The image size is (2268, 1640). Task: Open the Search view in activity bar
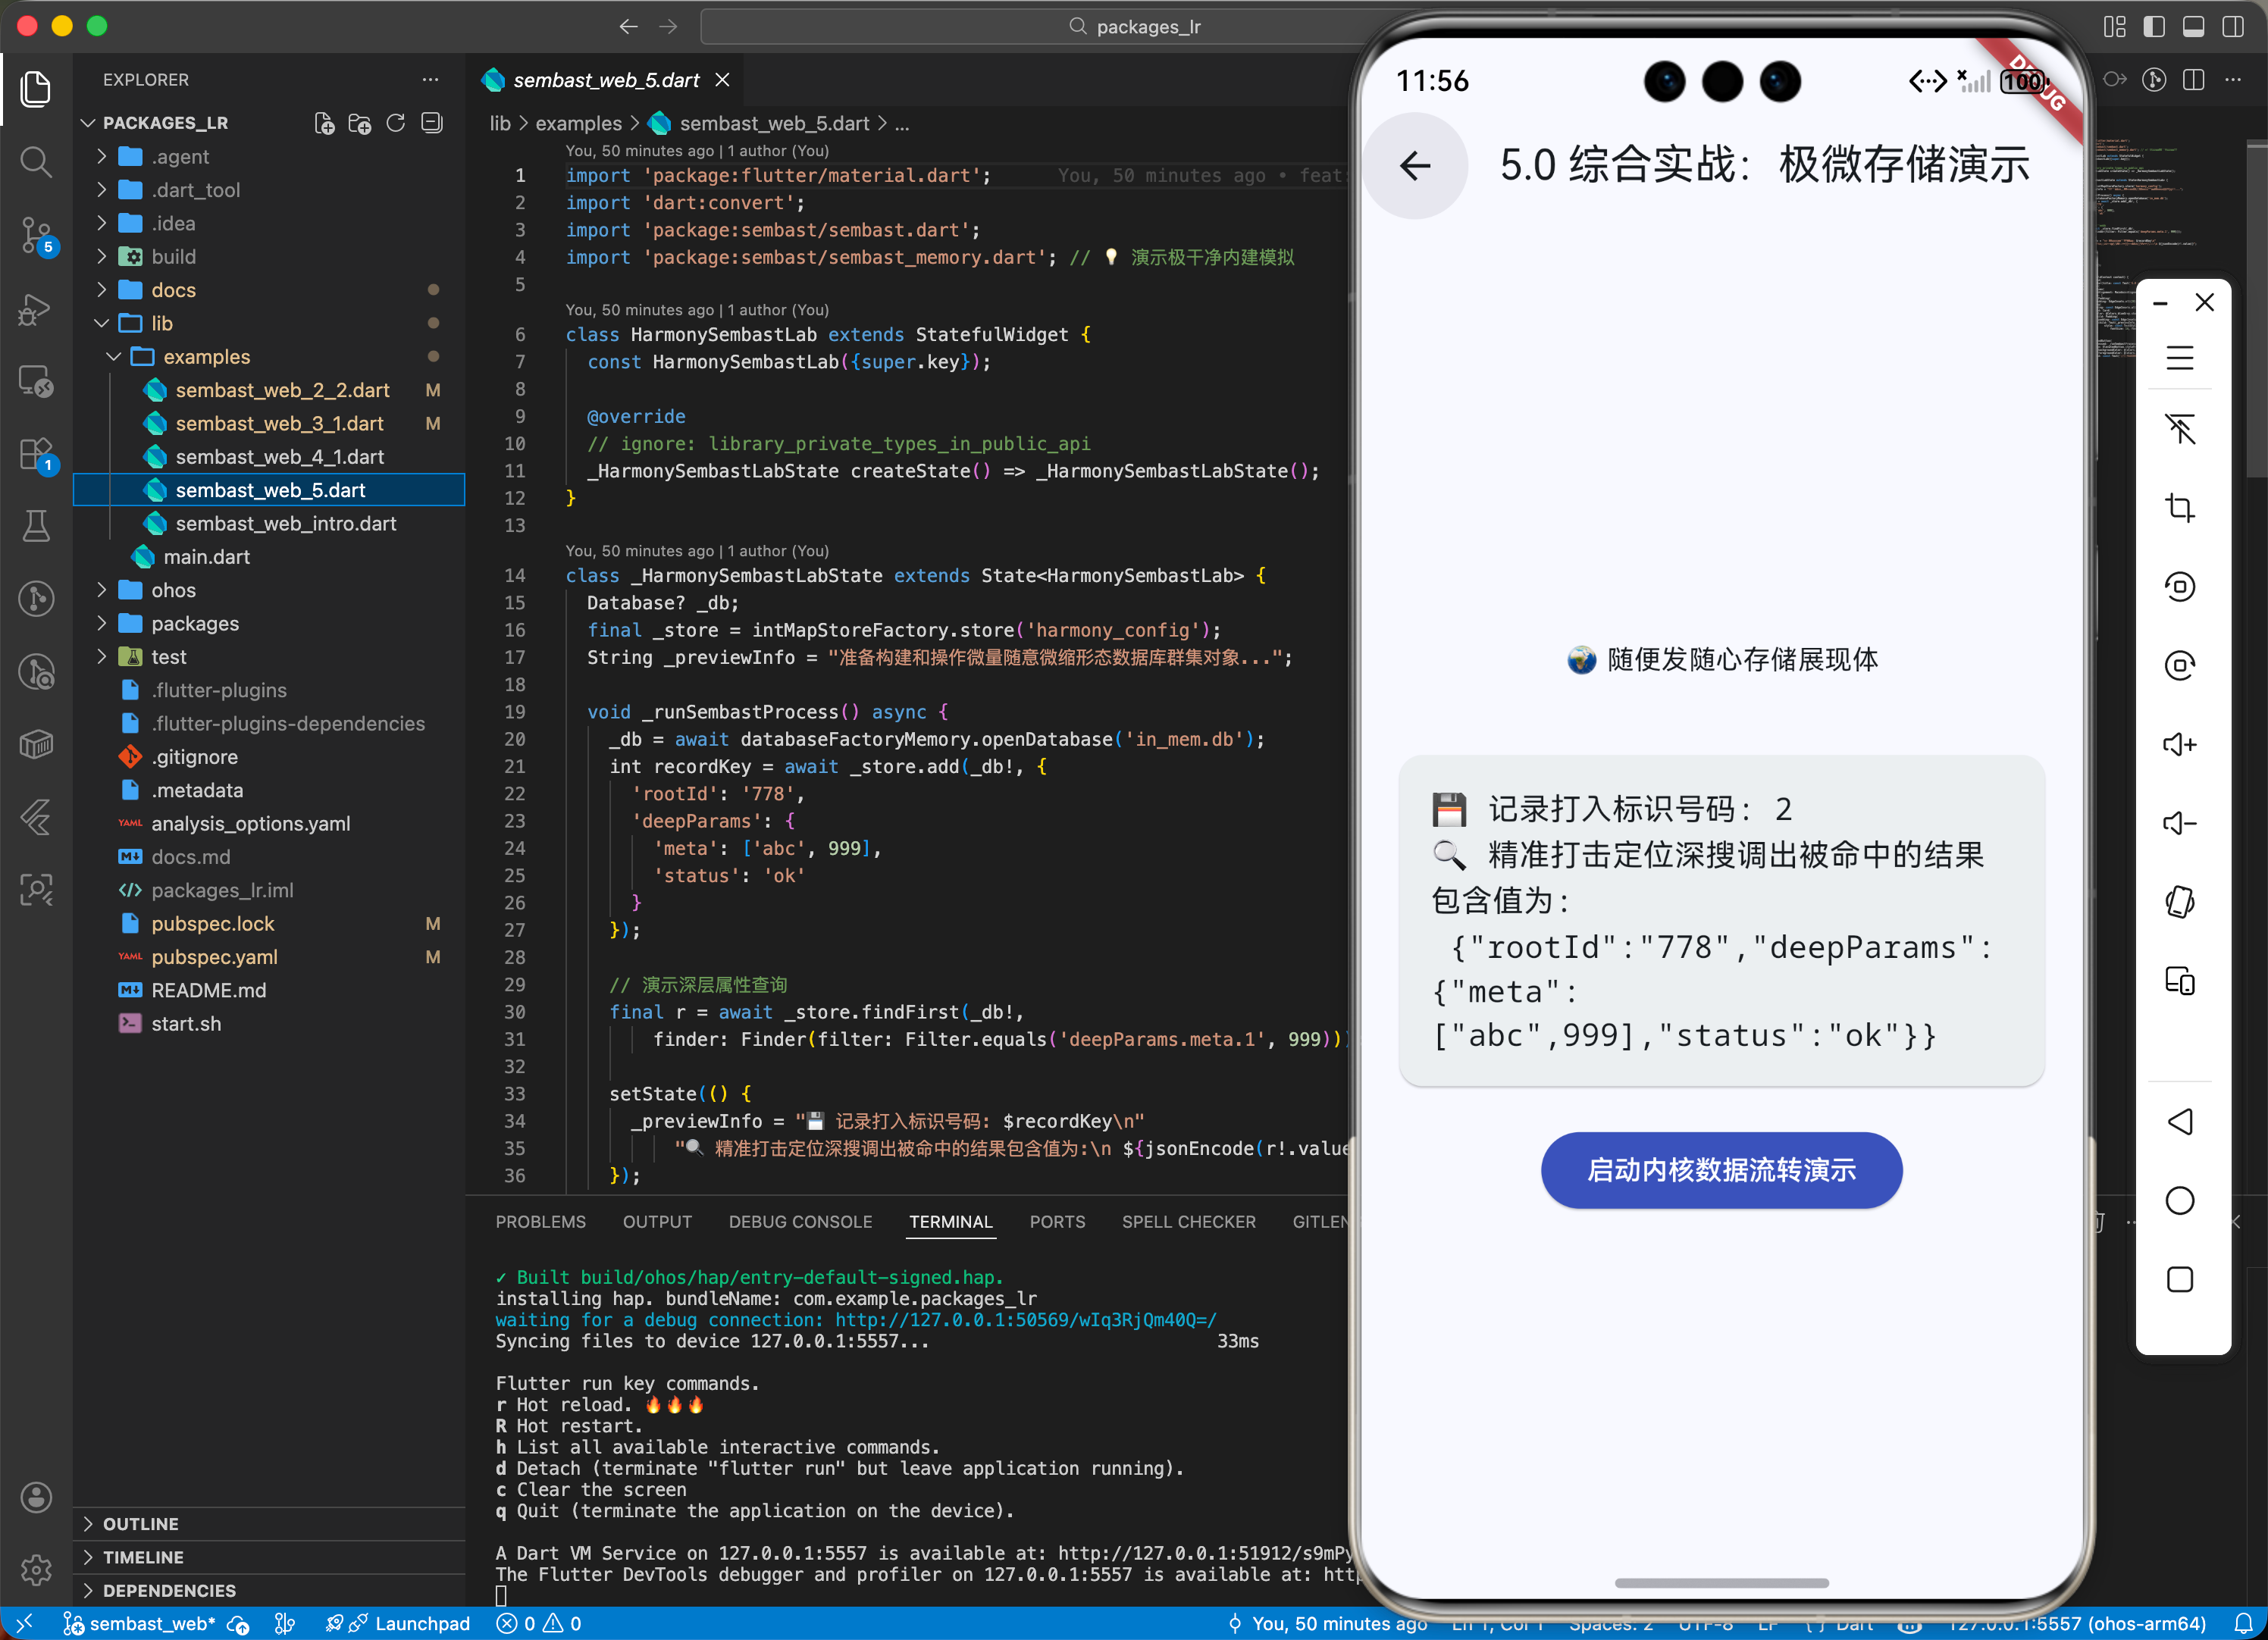click(36, 161)
